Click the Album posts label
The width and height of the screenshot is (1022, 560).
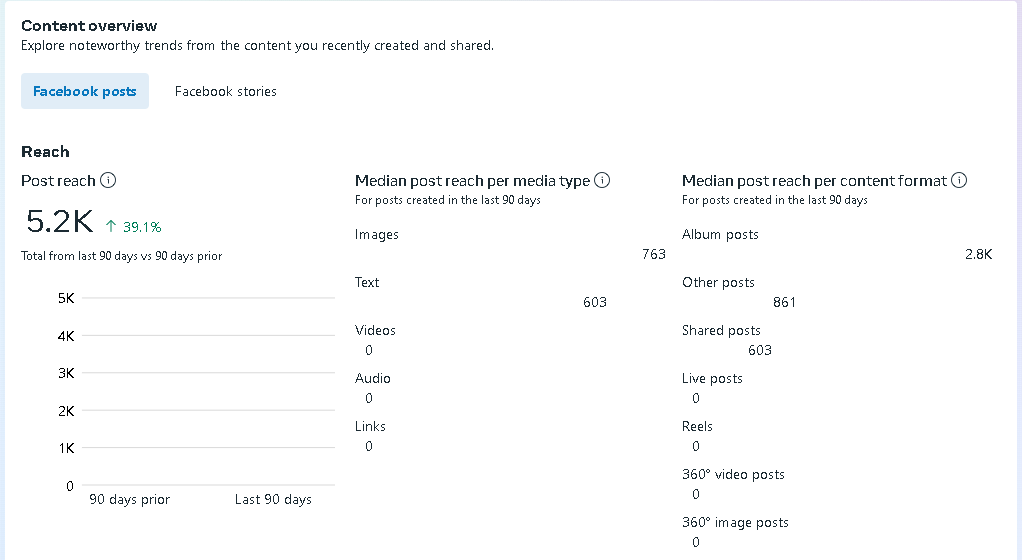pyautogui.click(x=720, y=235)
